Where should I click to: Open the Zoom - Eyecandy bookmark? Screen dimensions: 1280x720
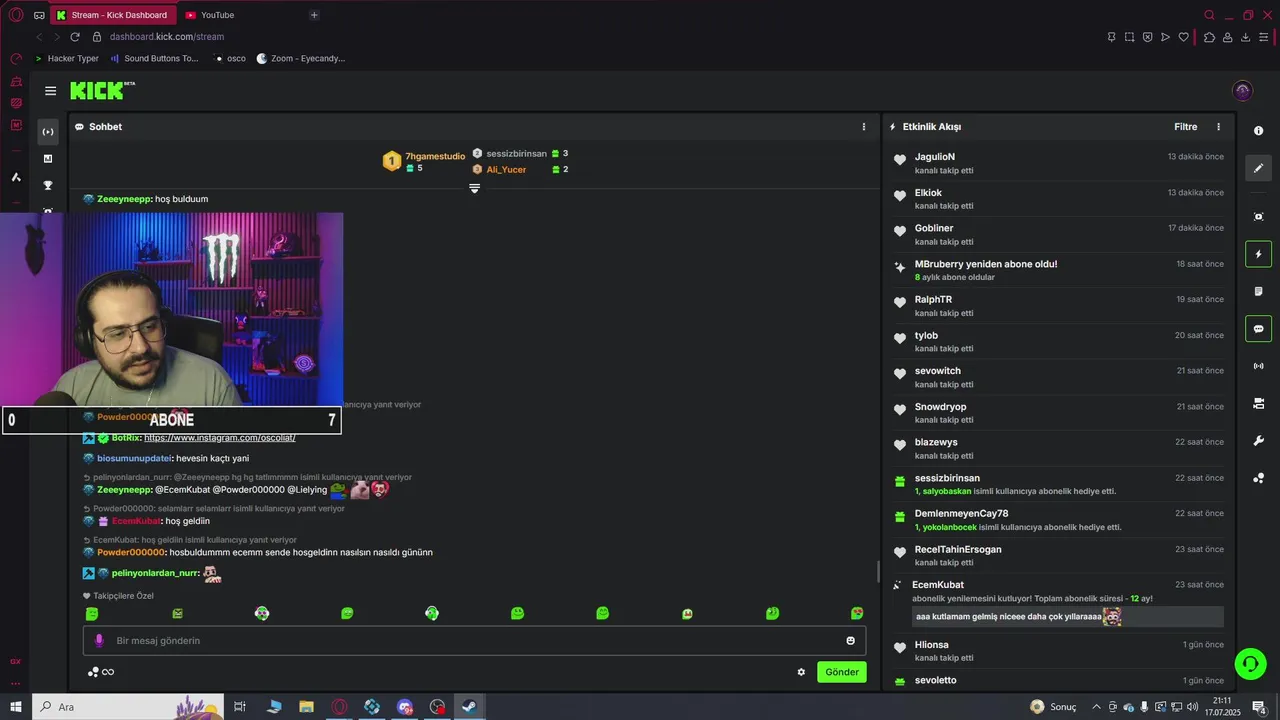click(x=301, y=58)
